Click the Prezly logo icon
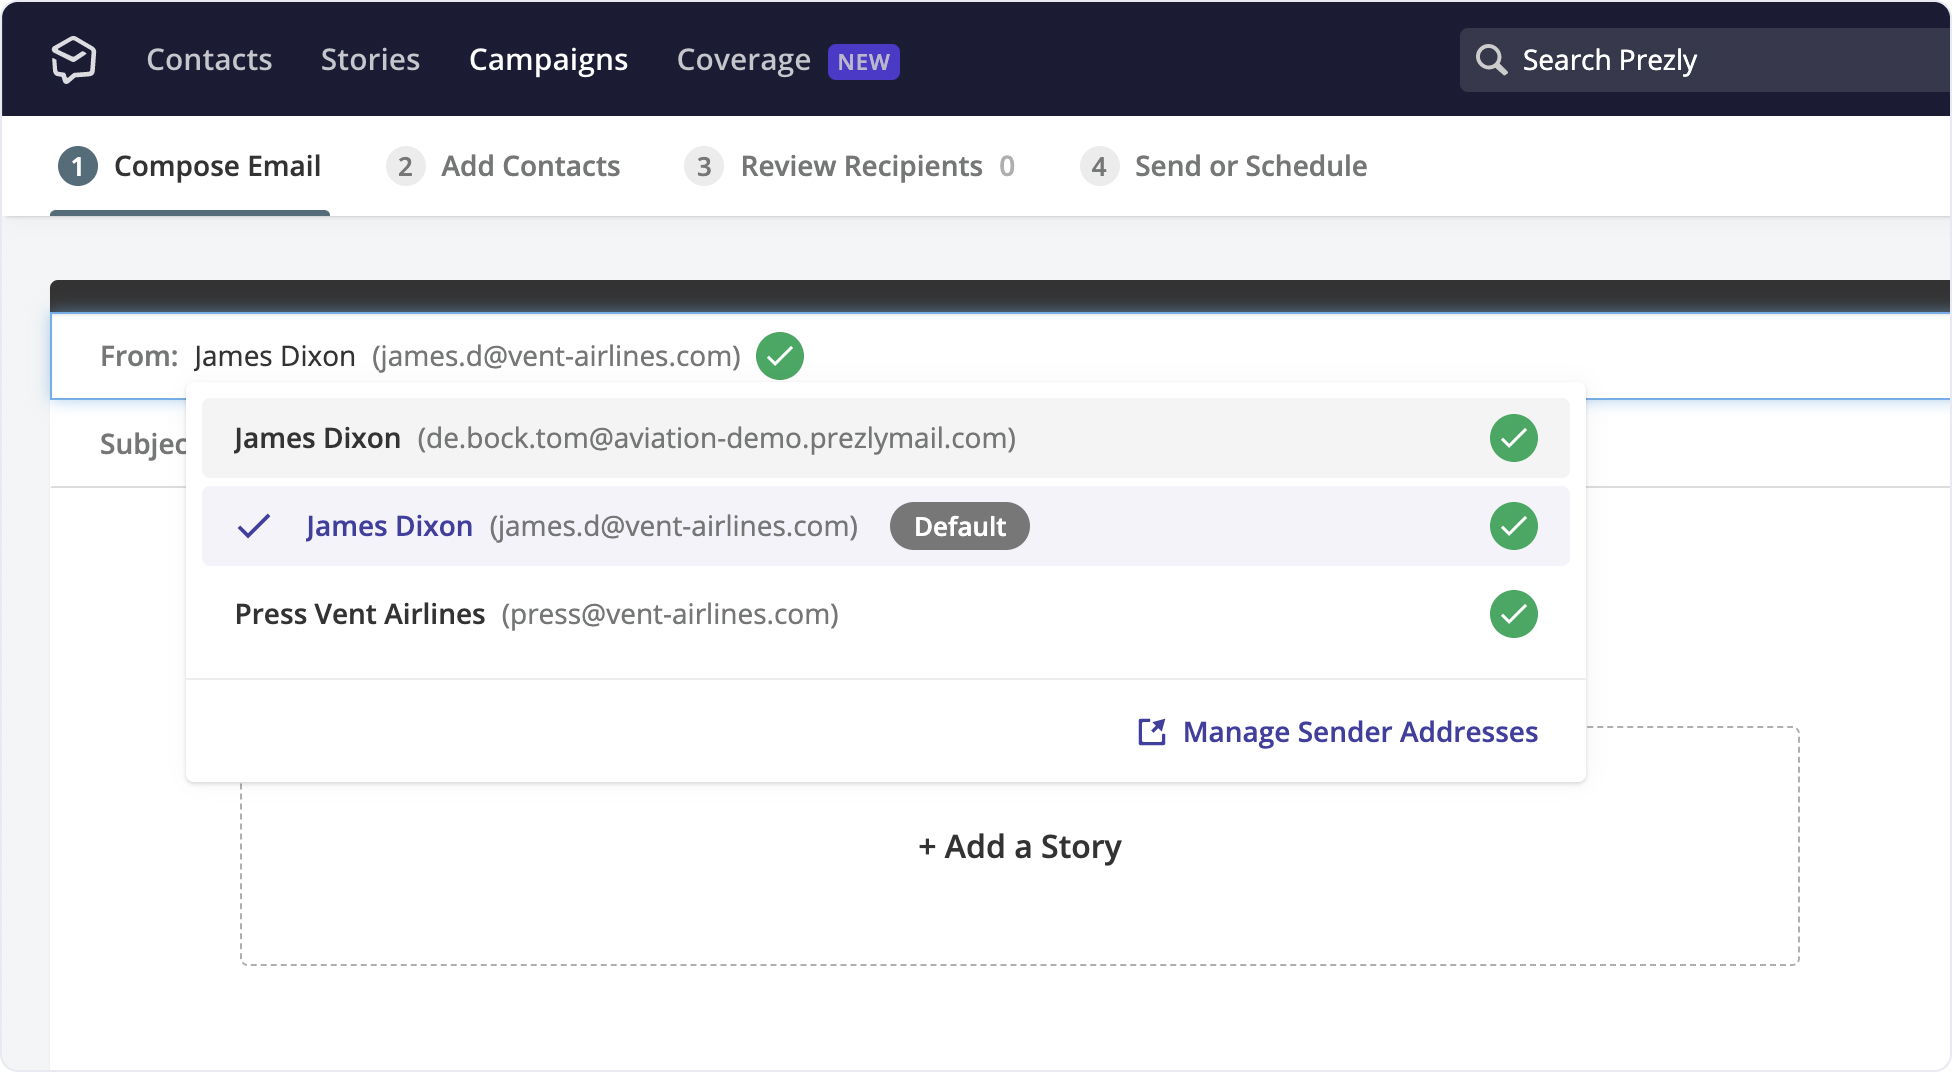Screen dimensions: 1952x1072 74,60
